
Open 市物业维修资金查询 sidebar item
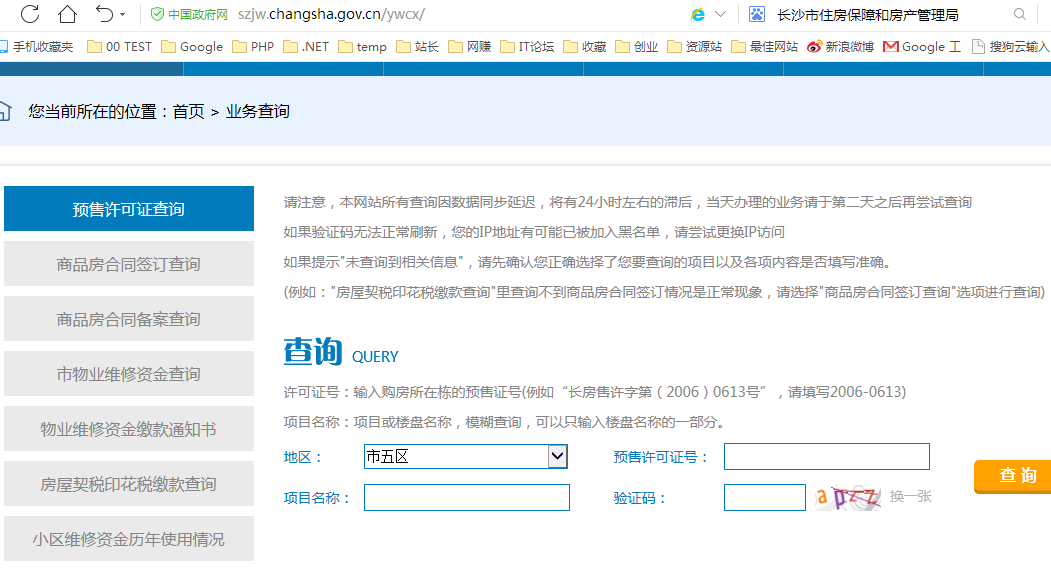[129, 374]
